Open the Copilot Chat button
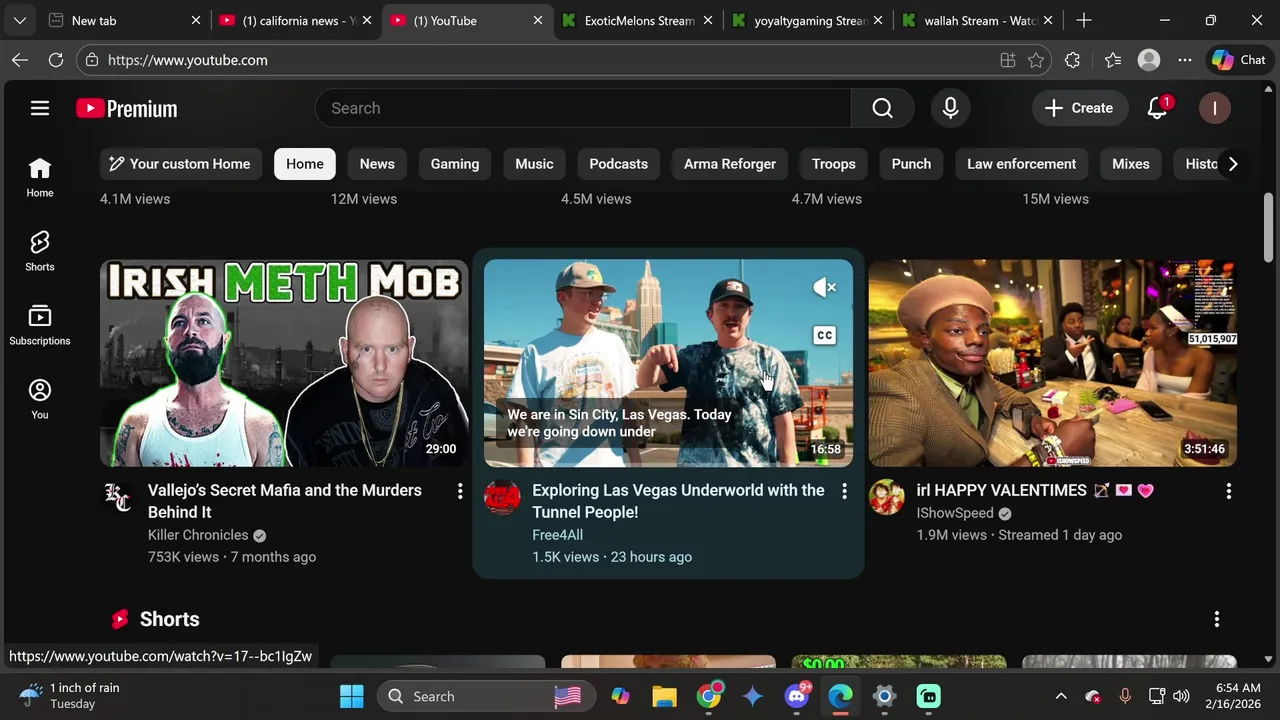 coord(1239,60)
